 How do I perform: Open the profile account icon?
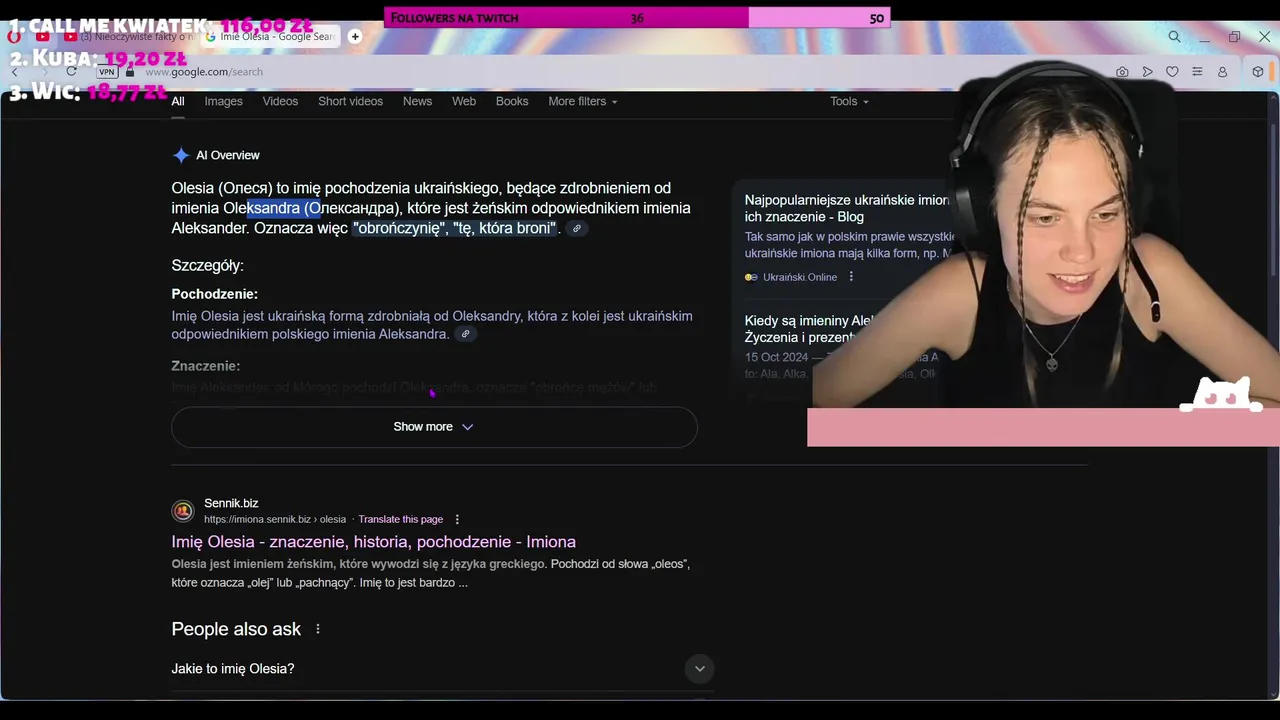point(1222,72)
